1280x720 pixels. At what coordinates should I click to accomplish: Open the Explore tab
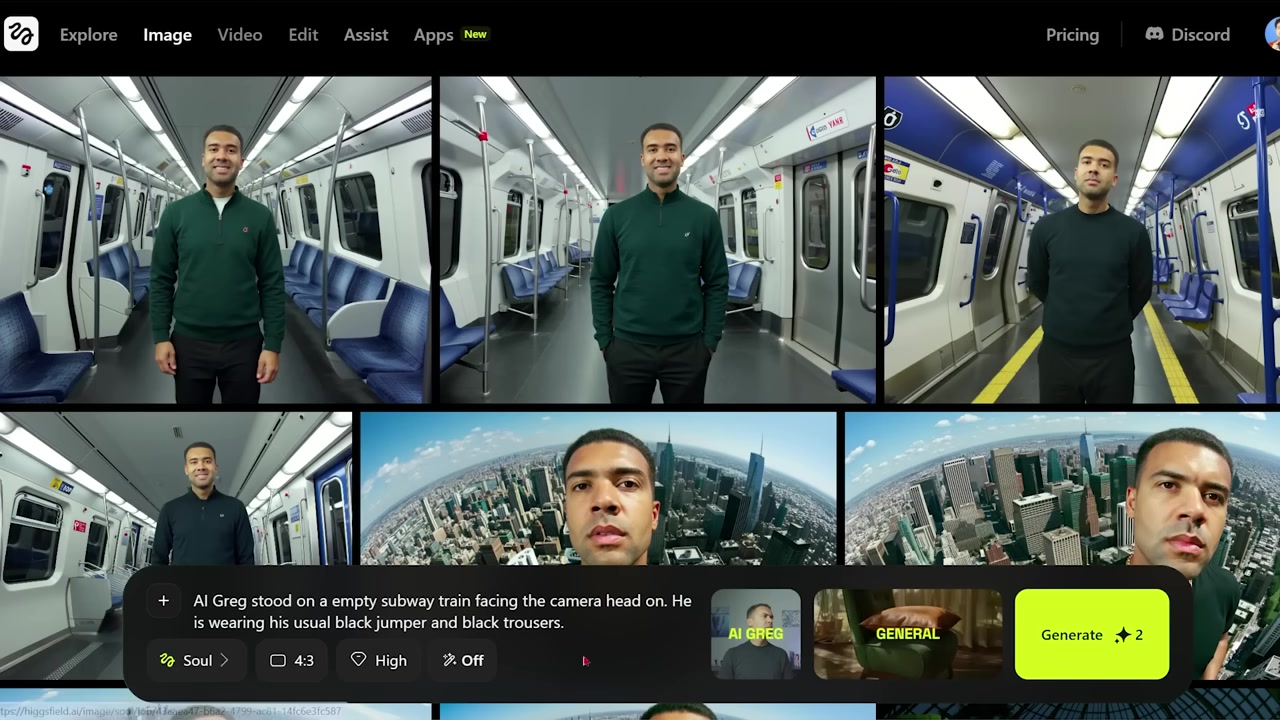point(88,34)
